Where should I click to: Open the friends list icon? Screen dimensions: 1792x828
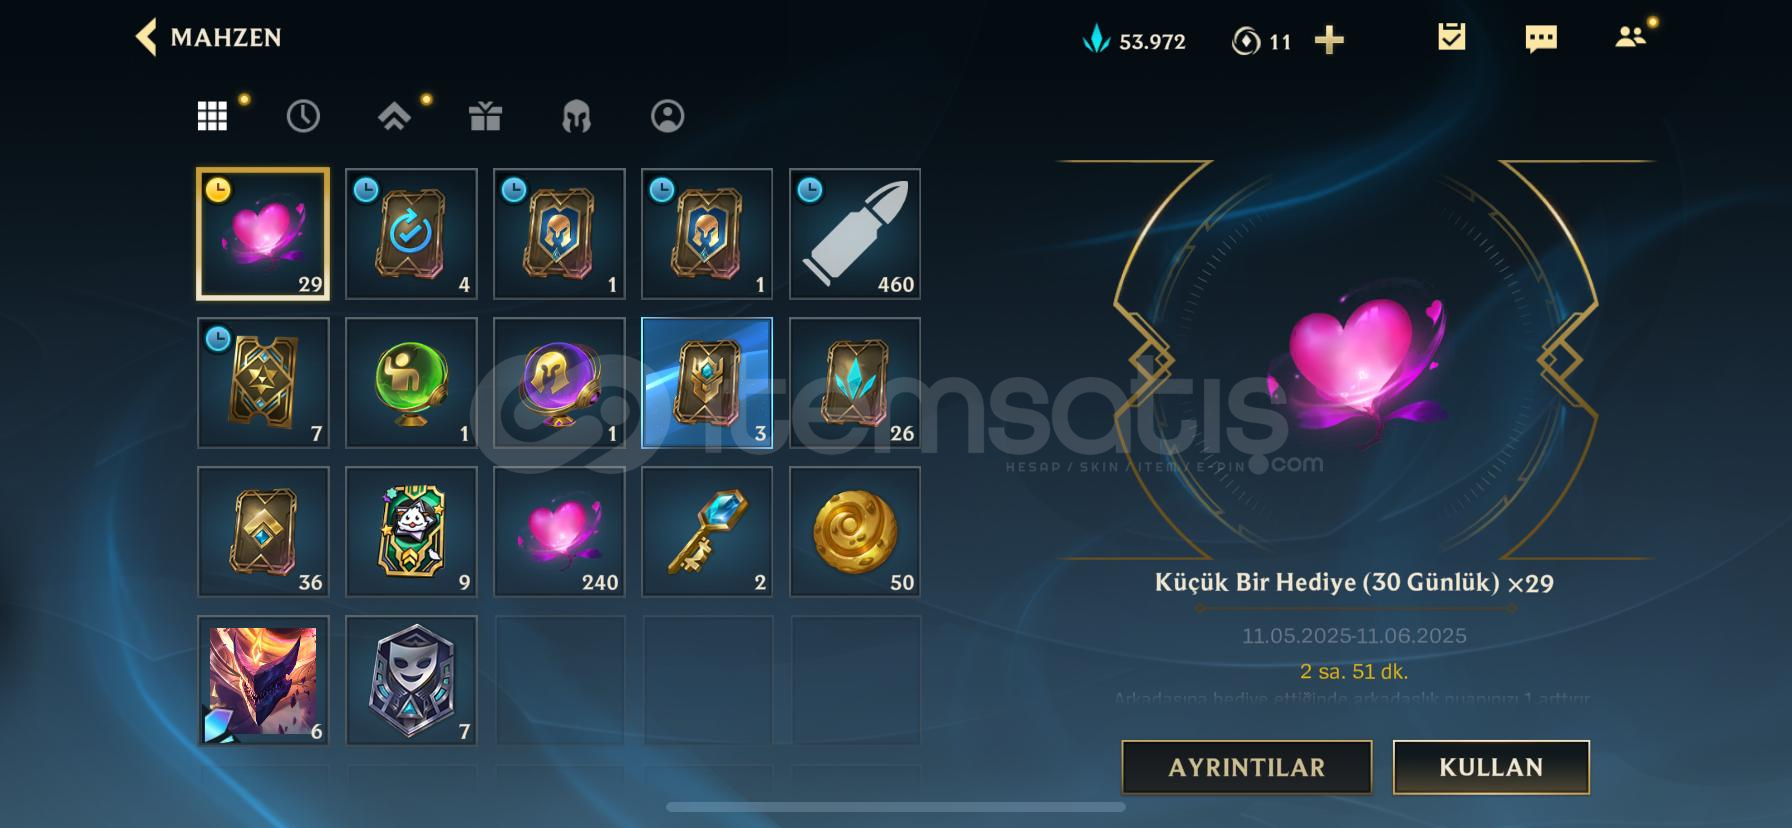point(1630,37)
